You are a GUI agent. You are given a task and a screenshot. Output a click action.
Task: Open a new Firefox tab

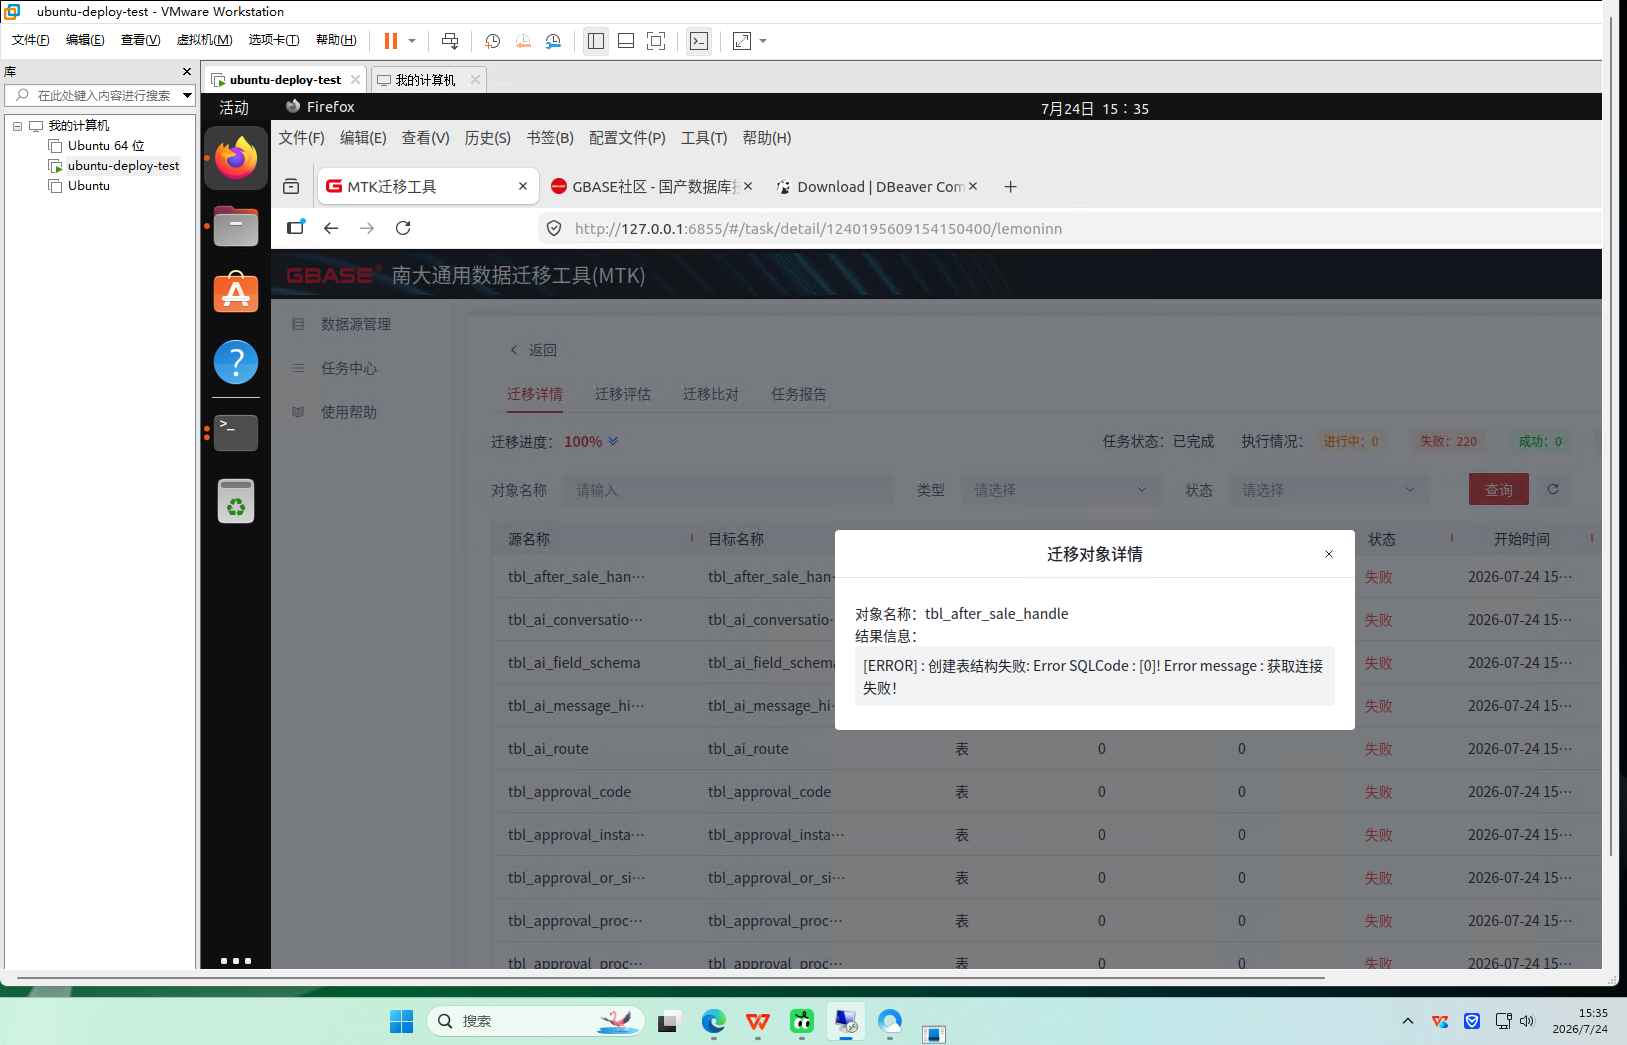1011,187
